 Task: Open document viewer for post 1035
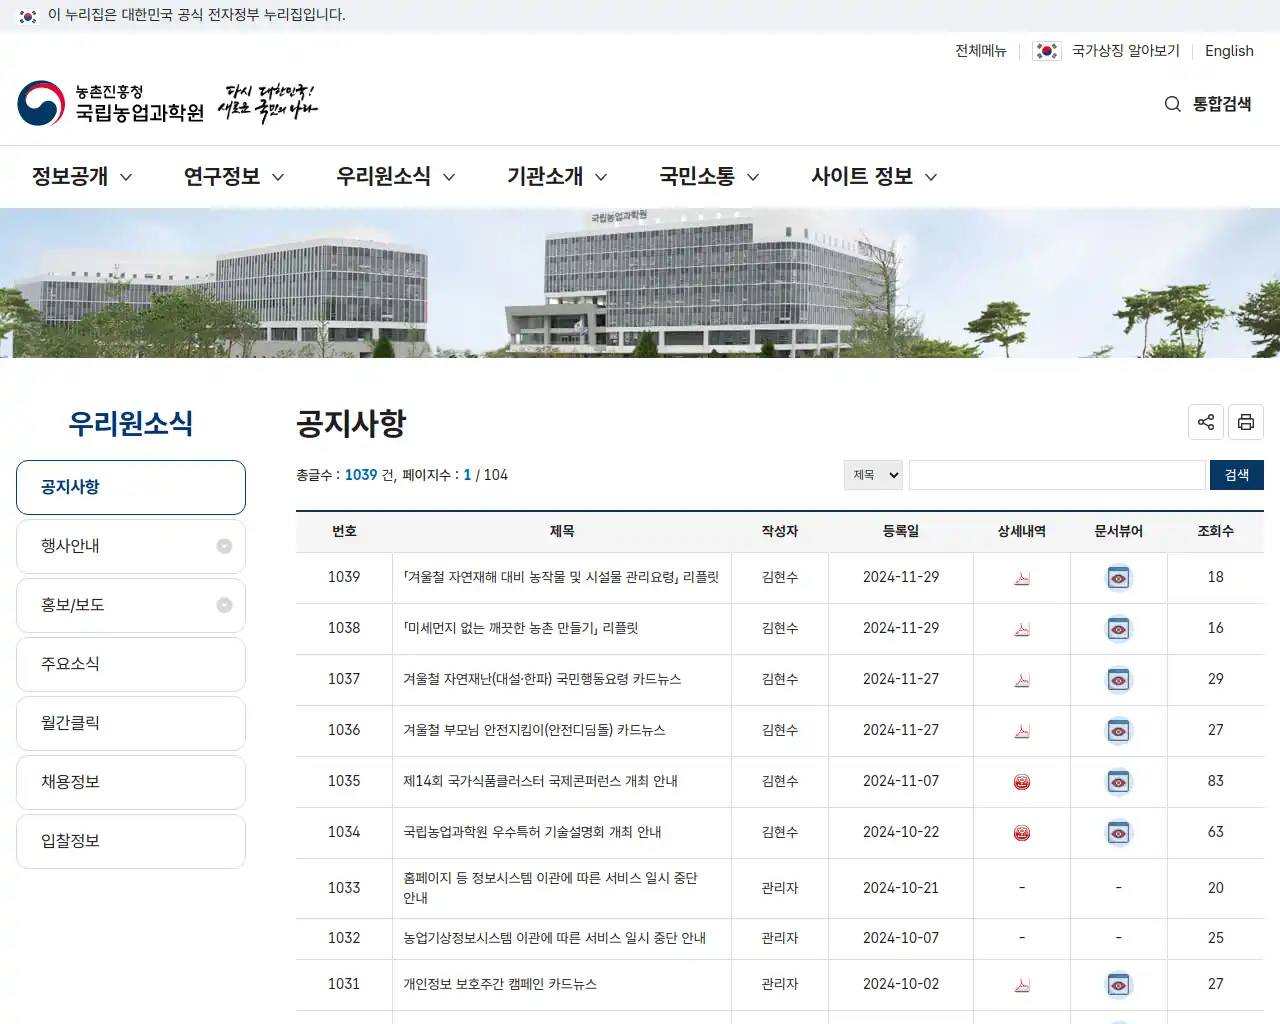(x=1119, y=782)
